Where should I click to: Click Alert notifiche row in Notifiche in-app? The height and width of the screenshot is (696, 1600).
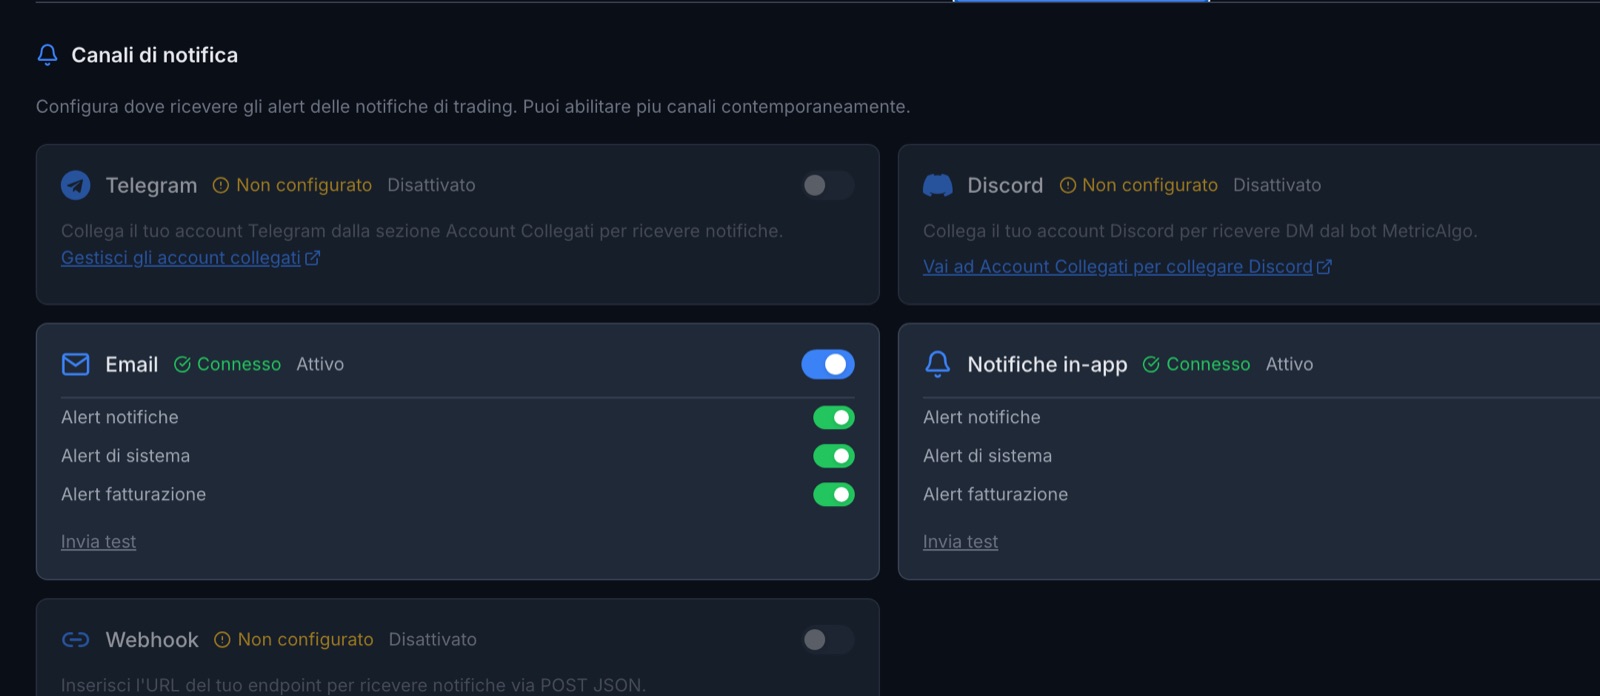[1261, 417]
